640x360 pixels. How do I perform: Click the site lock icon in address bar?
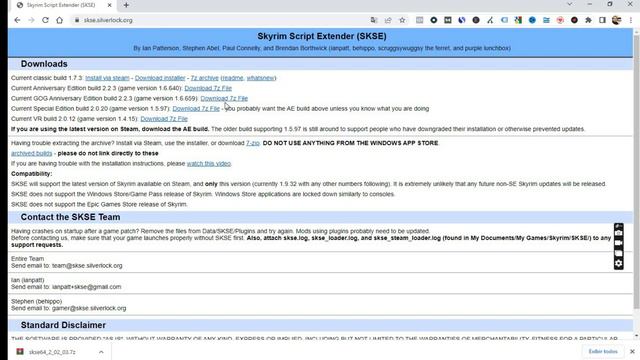click(77, 20)
